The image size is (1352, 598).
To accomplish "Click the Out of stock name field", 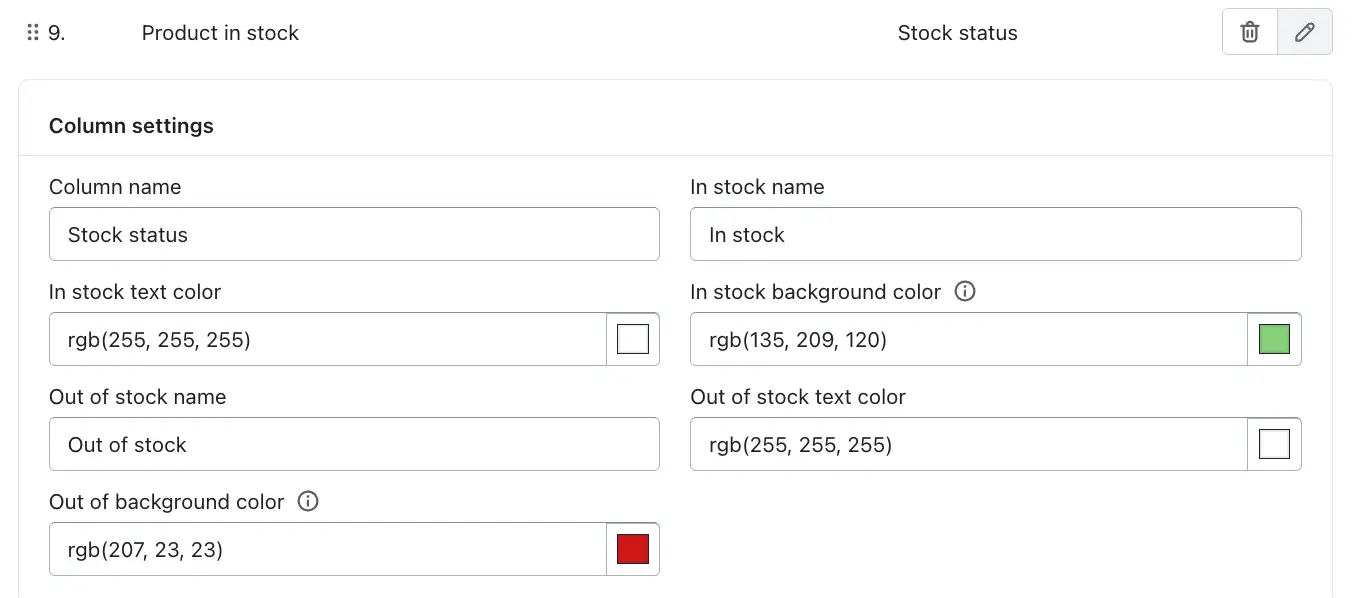I will pos(354,444).
